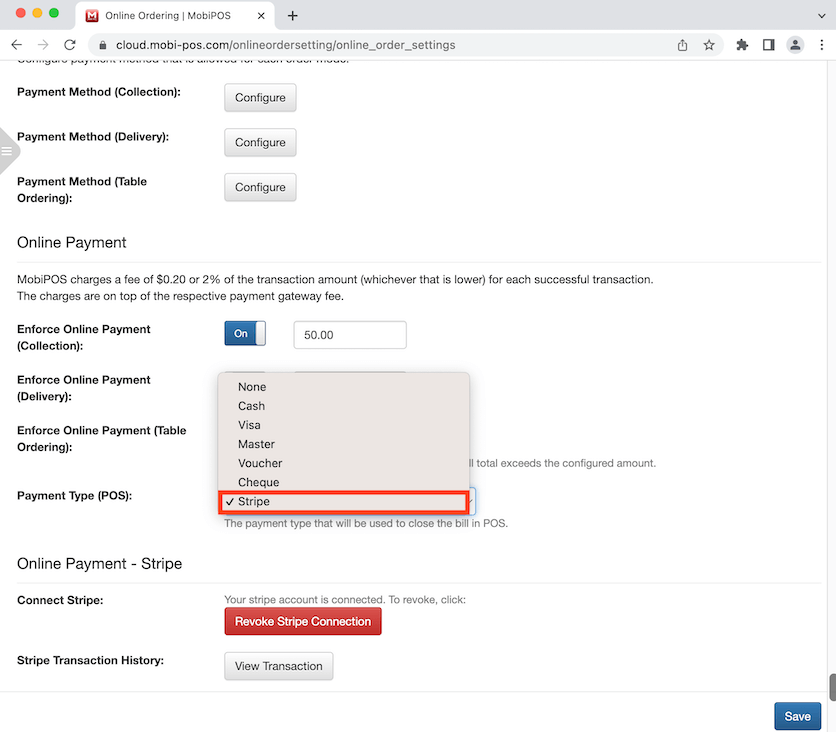Select the Online Ordering MobiPOS tab

click(175, 15)
